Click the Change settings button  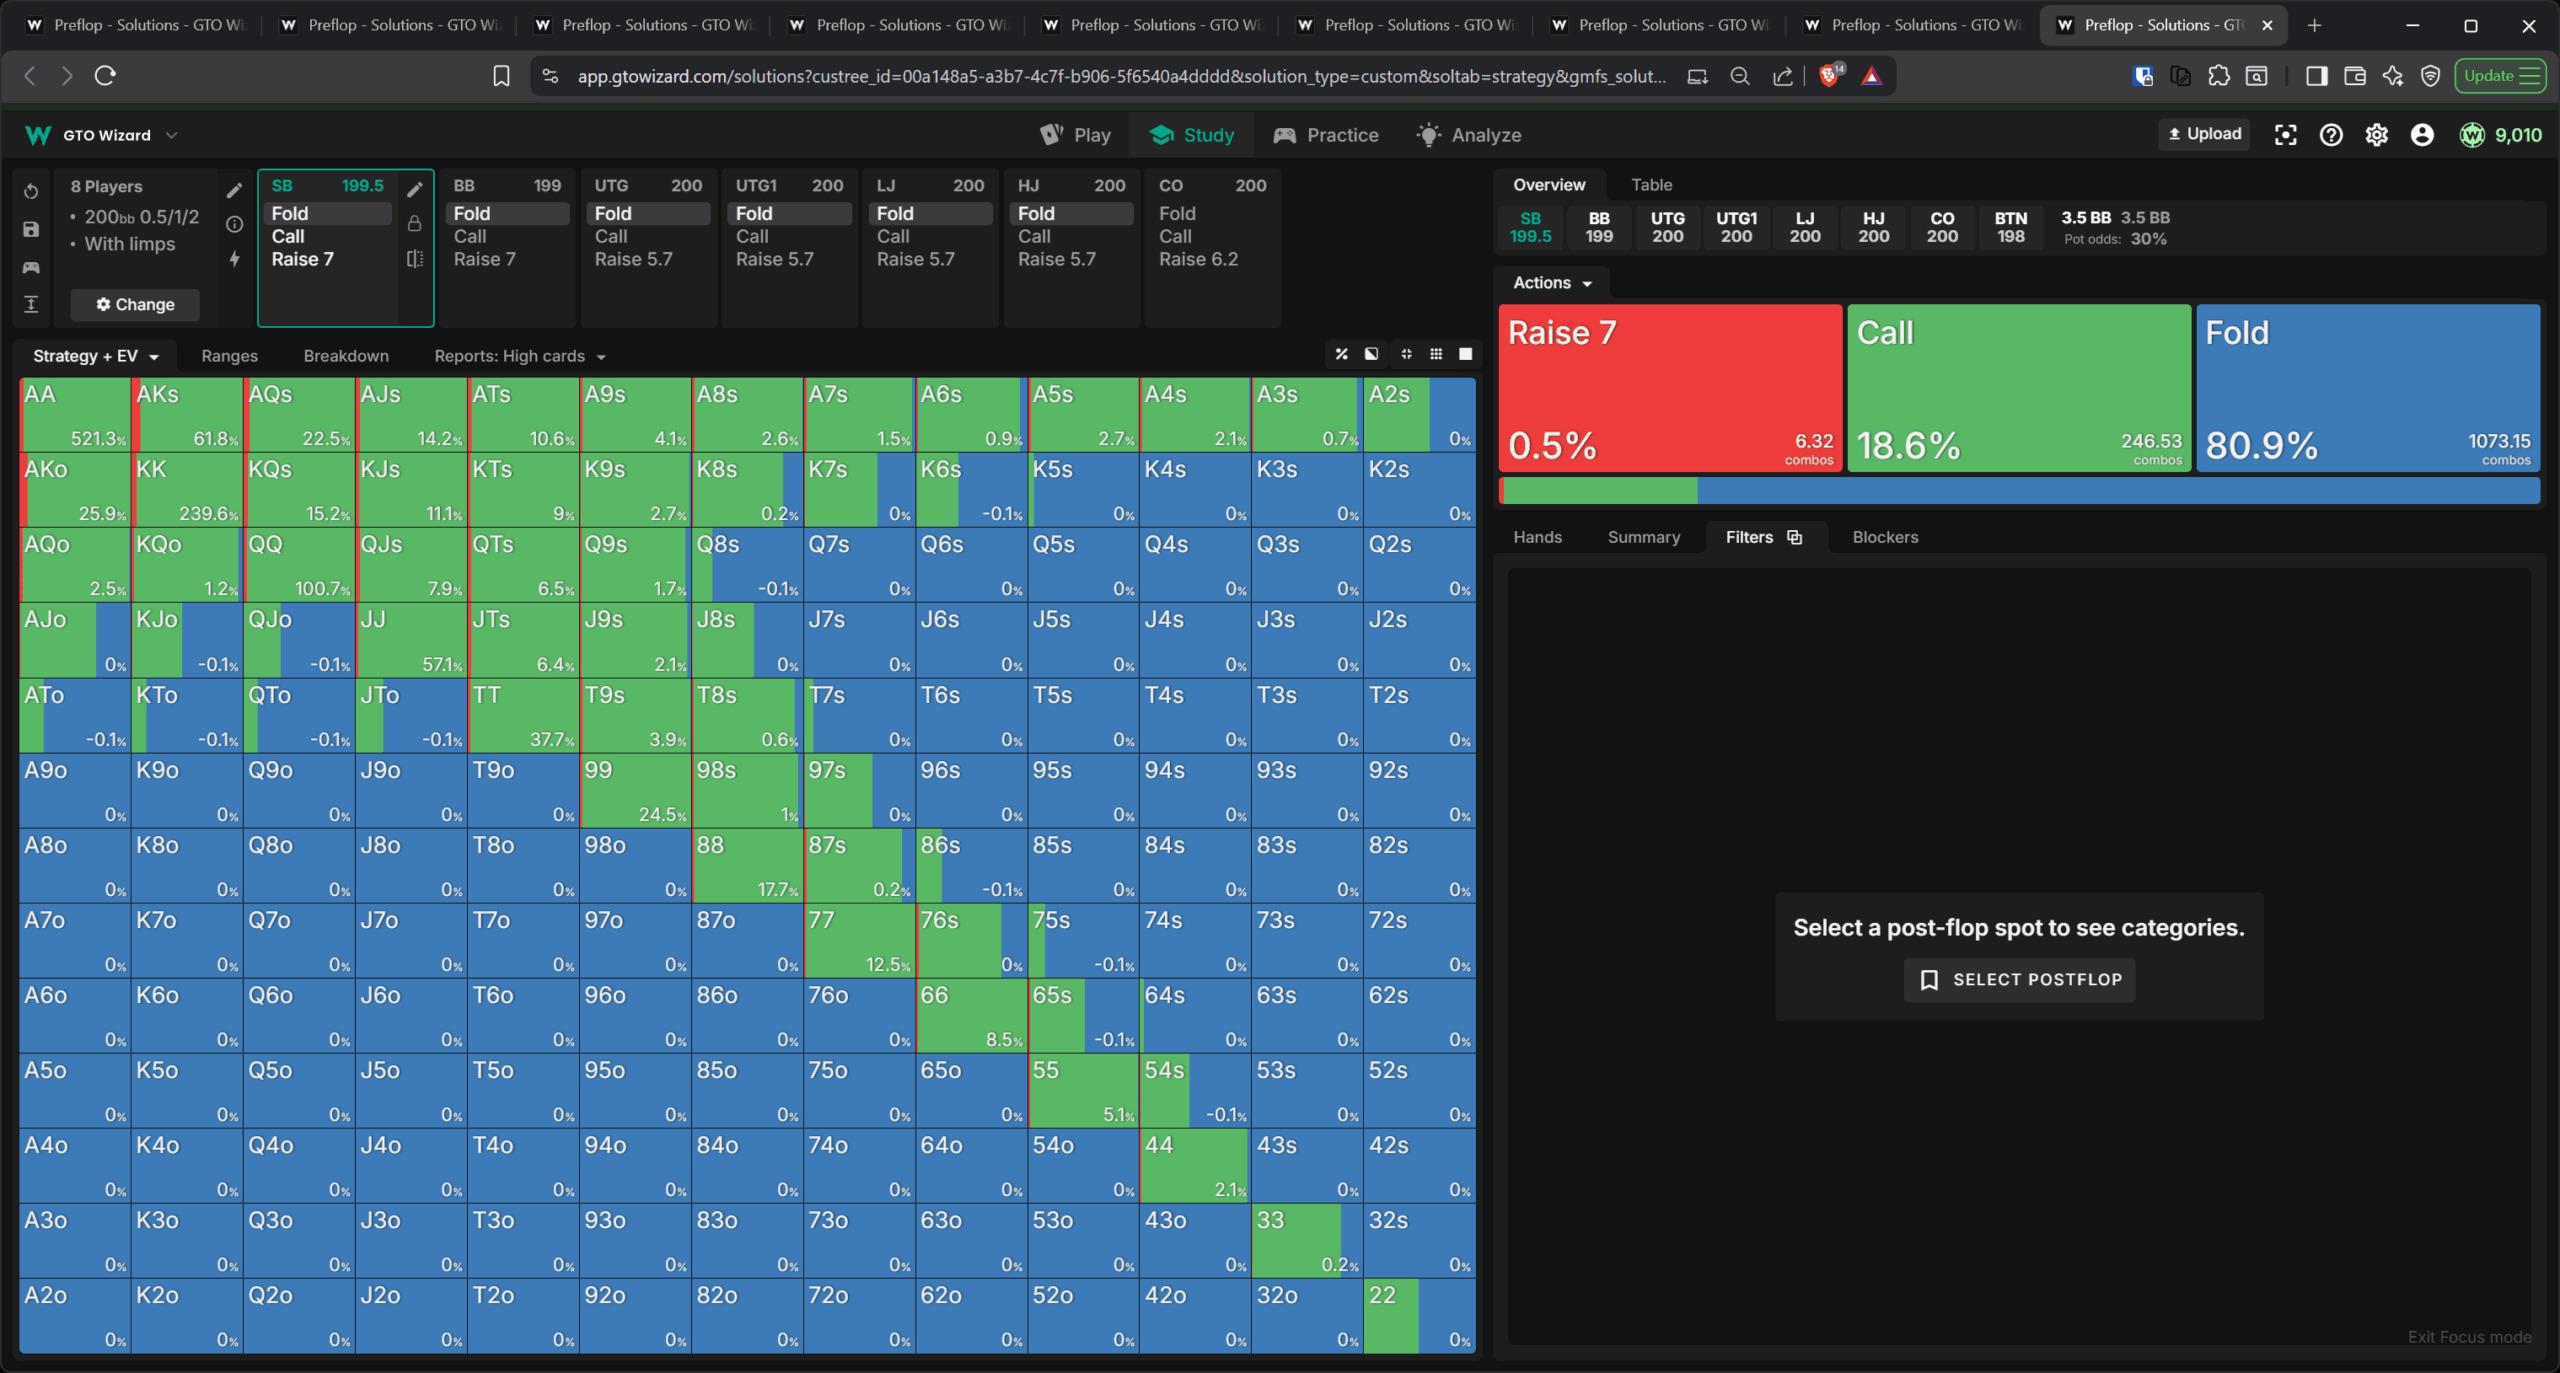[135, 304]
